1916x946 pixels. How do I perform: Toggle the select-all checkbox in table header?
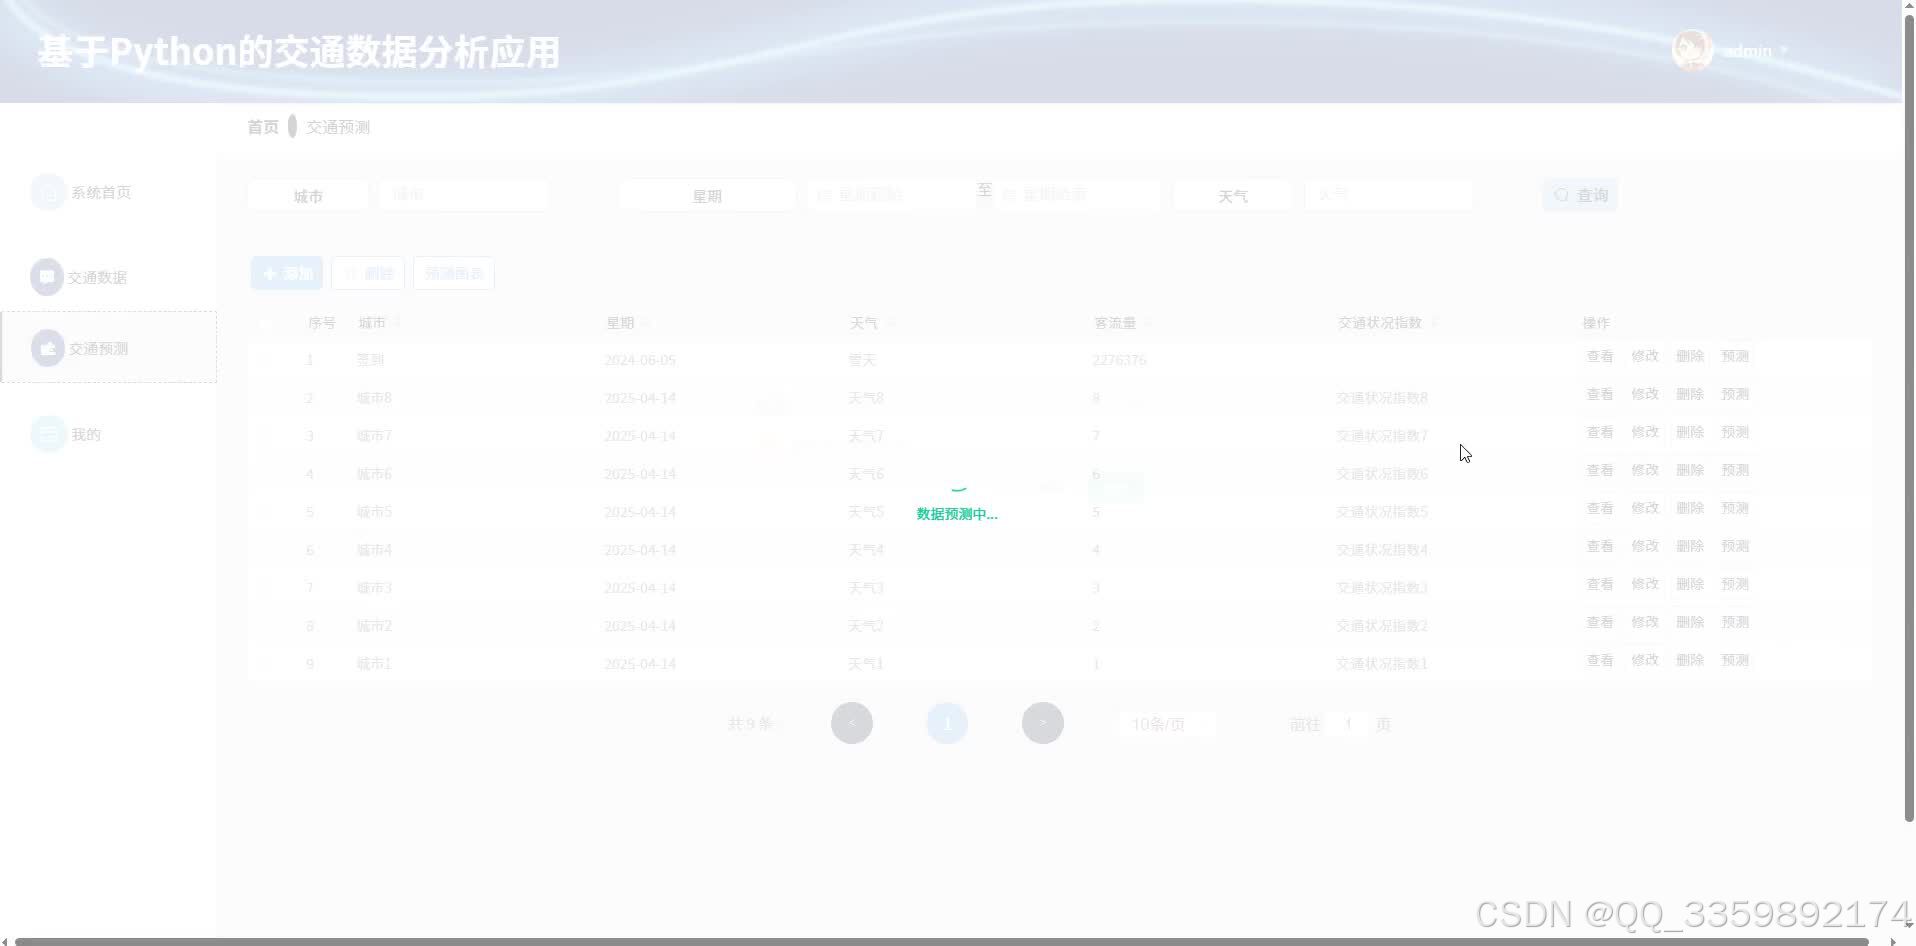coord(265,322)
